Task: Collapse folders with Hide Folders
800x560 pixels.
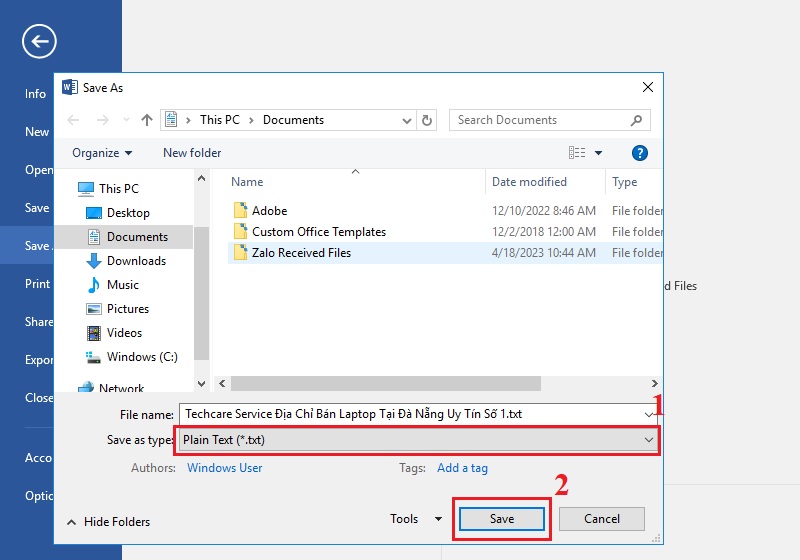Action: (108, 522)
